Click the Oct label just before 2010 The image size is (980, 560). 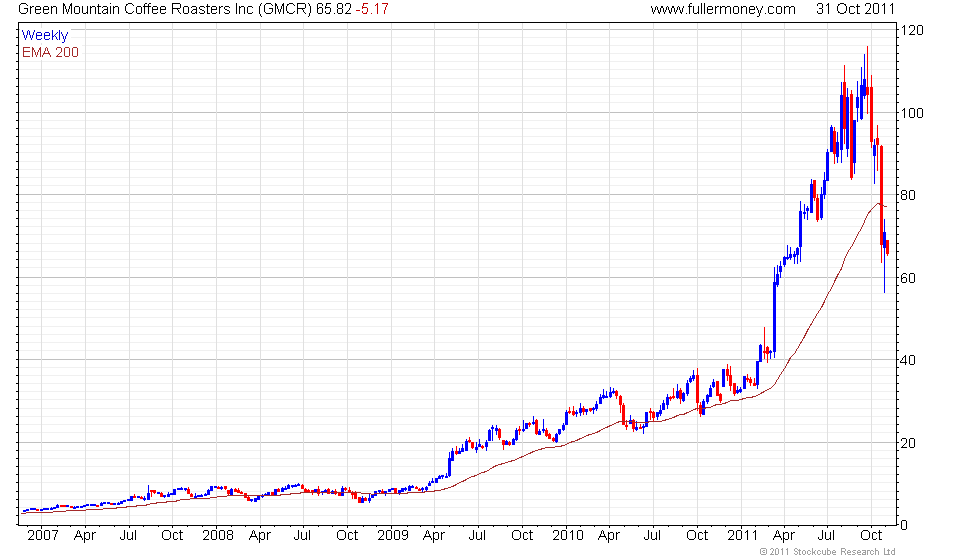point(522,536)
